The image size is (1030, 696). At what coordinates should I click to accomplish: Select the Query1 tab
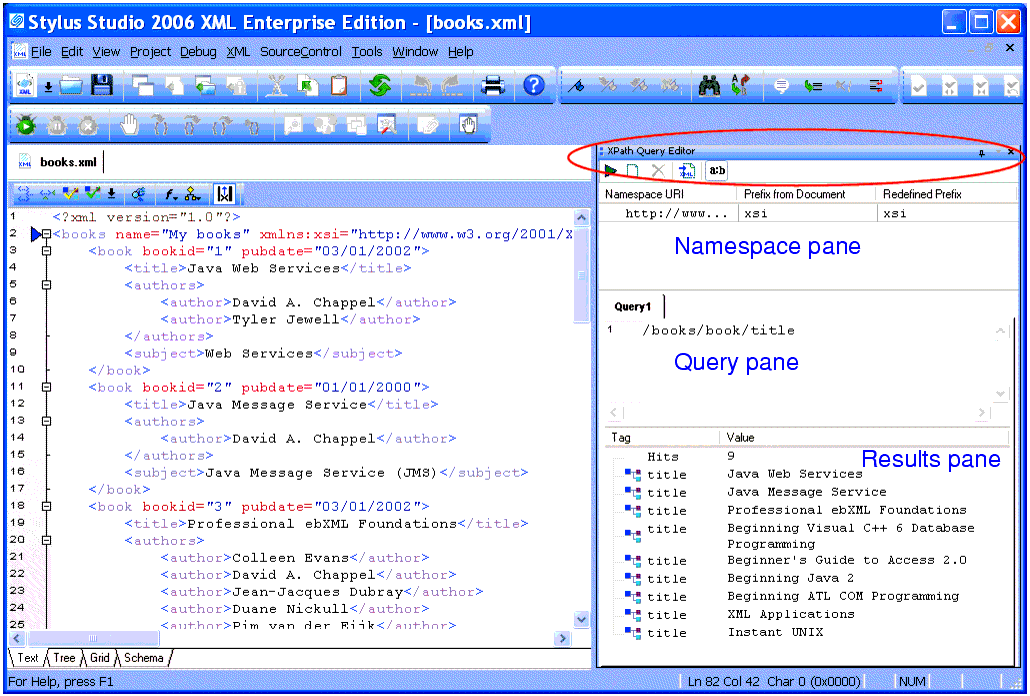(x=632, y=307)
